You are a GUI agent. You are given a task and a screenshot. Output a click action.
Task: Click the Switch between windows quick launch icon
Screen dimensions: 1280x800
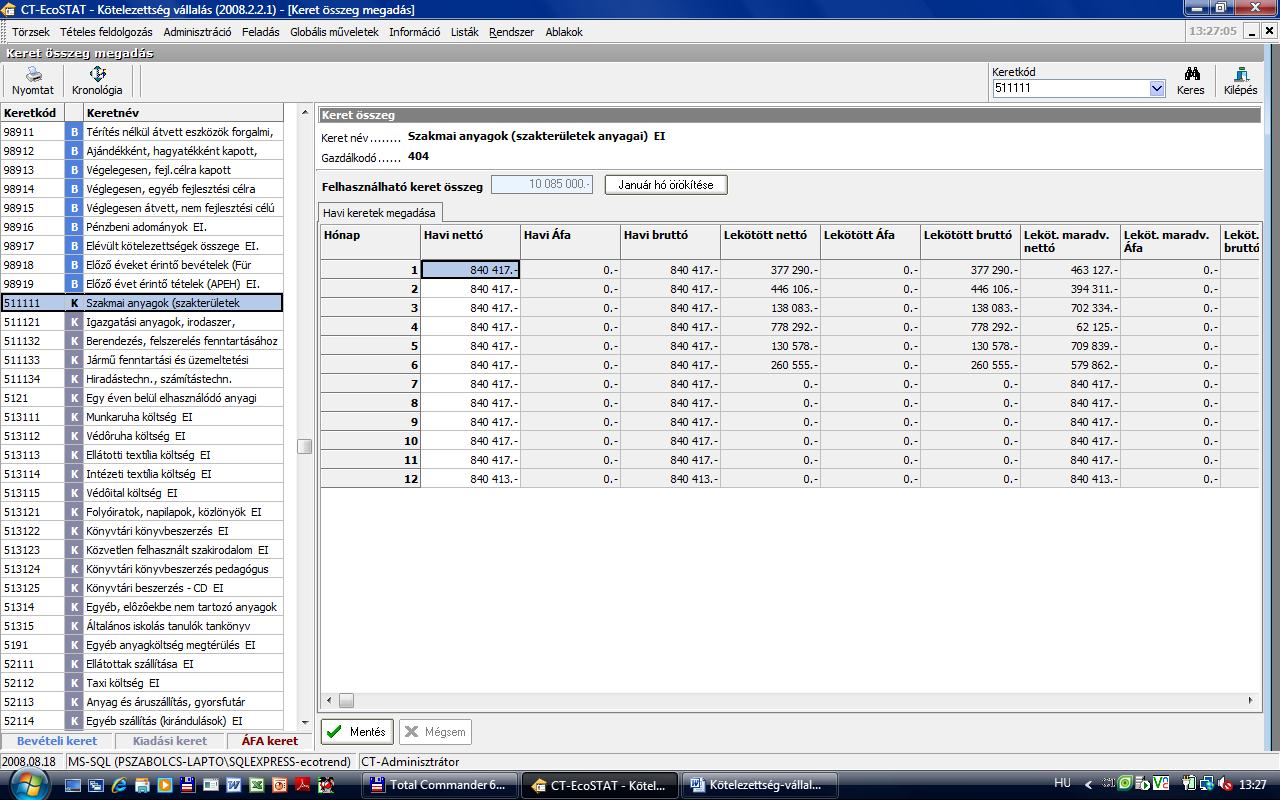point(97,785)
